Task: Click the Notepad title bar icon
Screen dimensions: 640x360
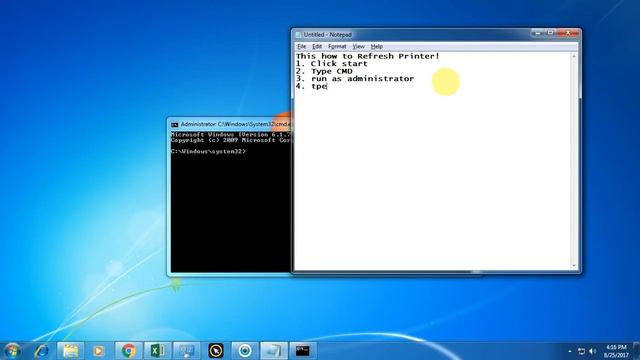Action: [298, 35]
